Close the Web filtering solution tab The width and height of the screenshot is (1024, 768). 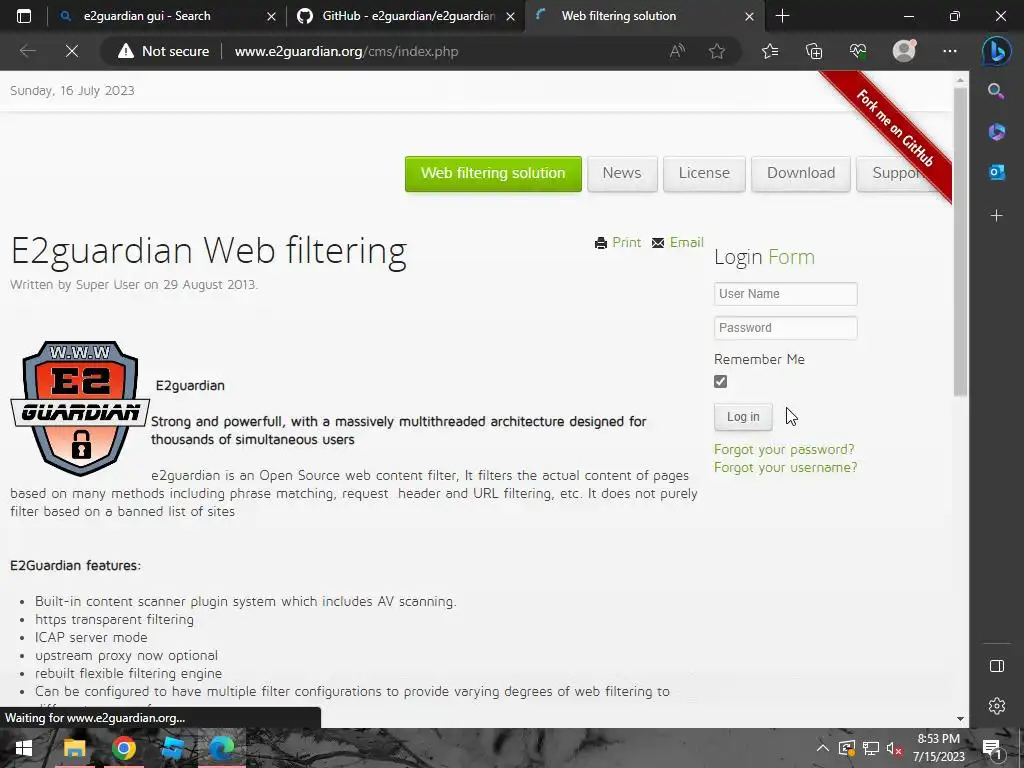click(x=750, y=16)
